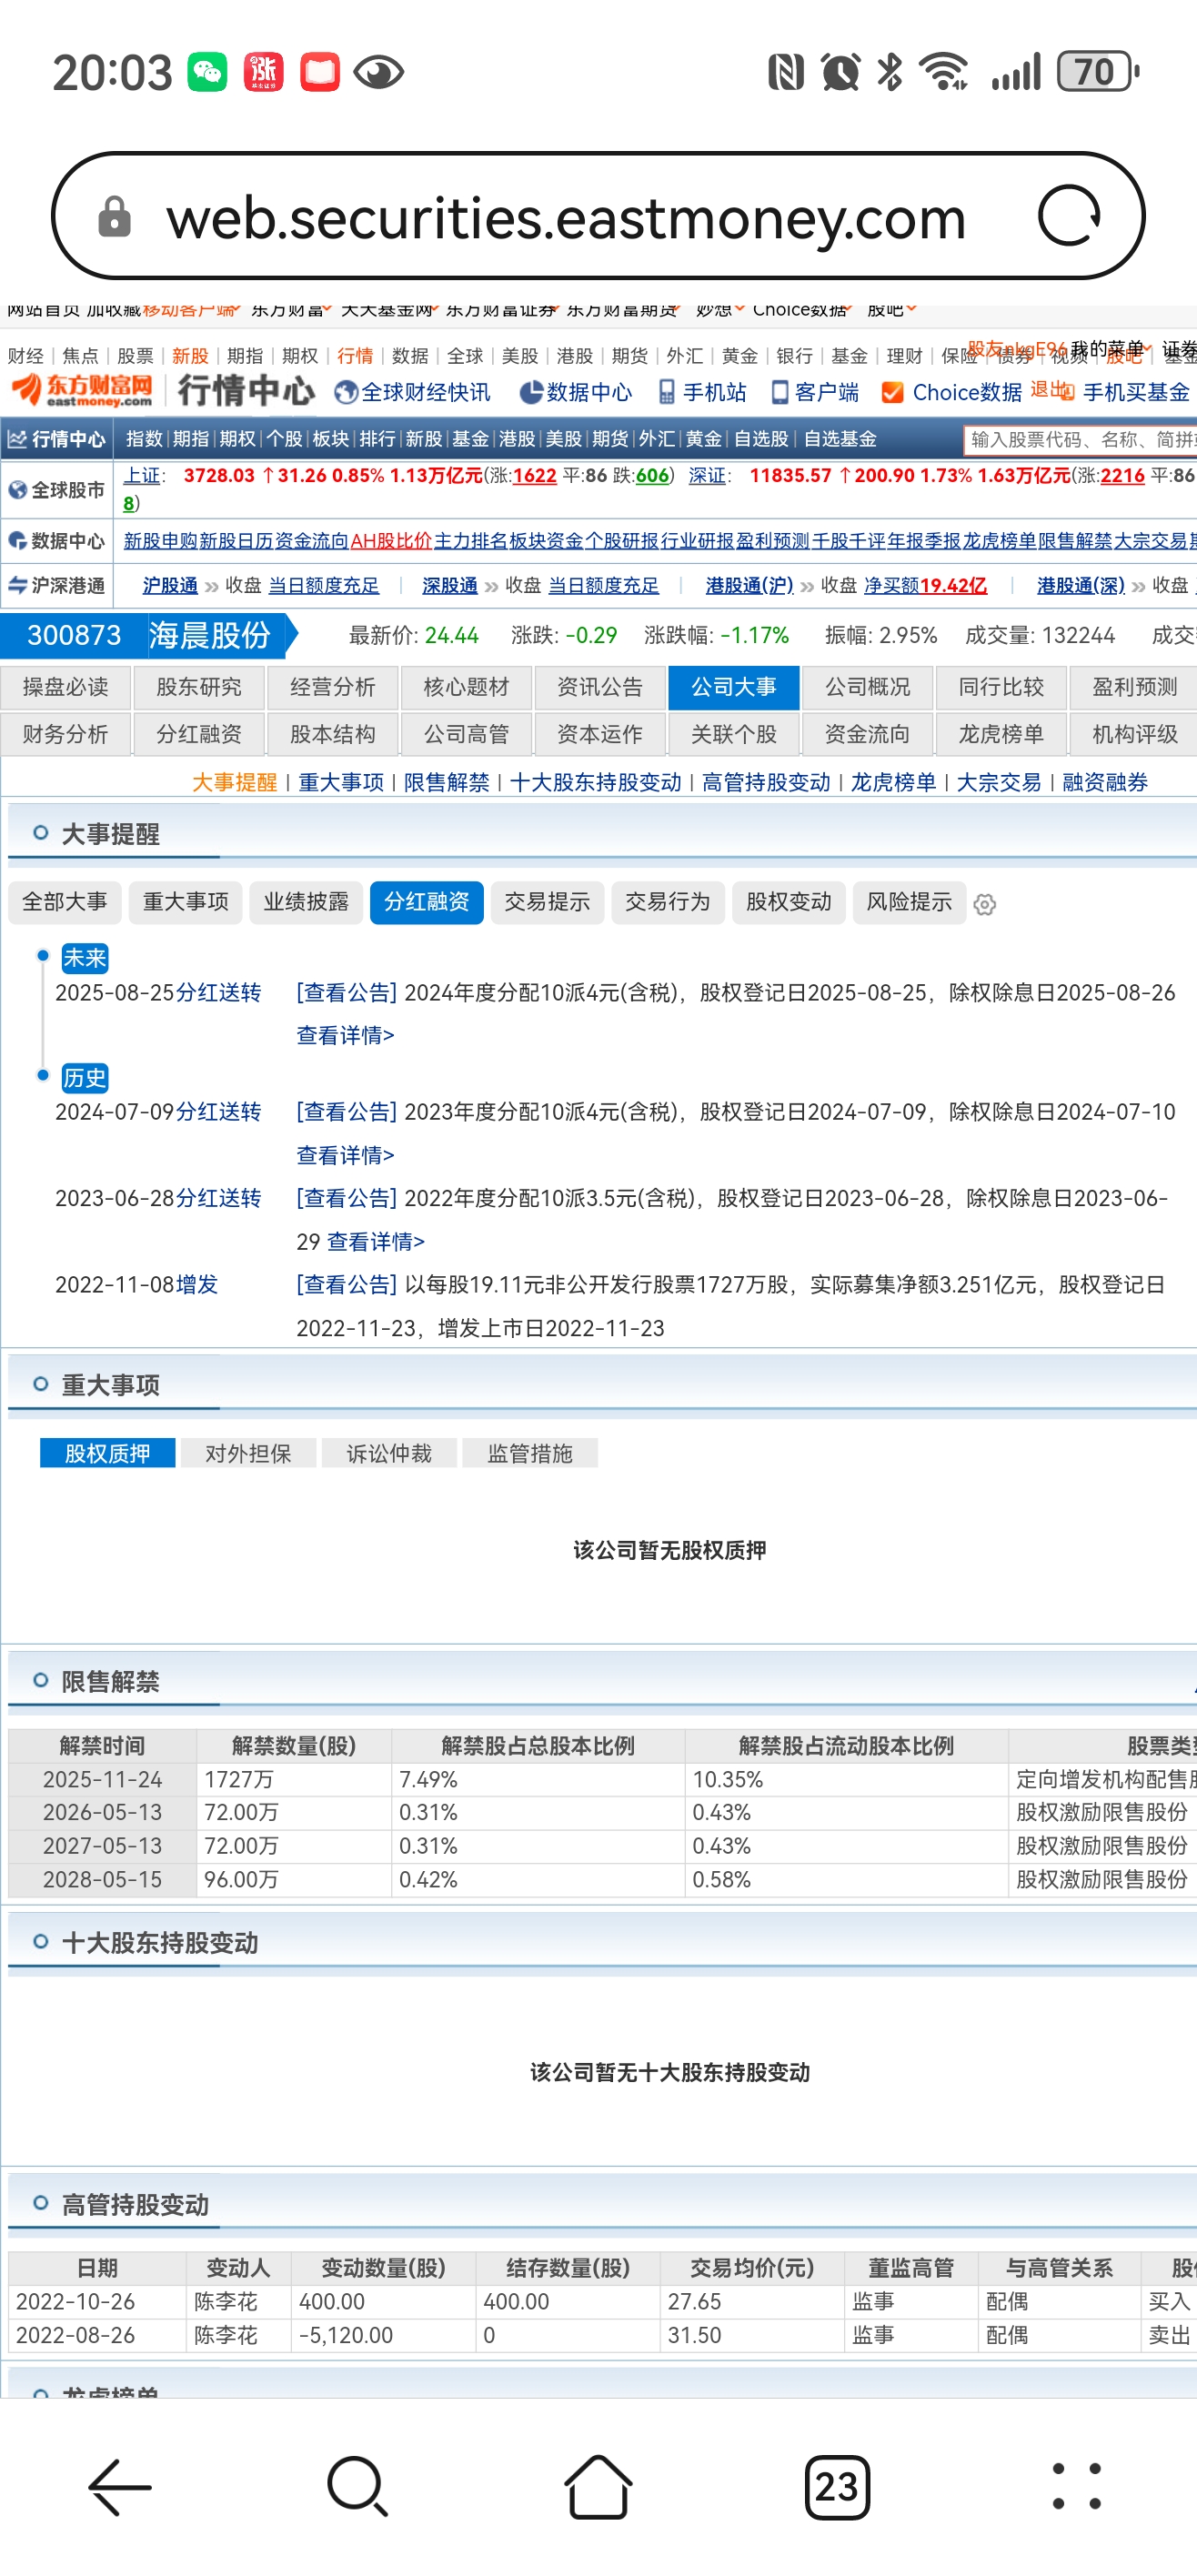Screen dimensions: 1197x2576
Task: Open the 资讯公告 tab
Action: (x=600, y=687)
